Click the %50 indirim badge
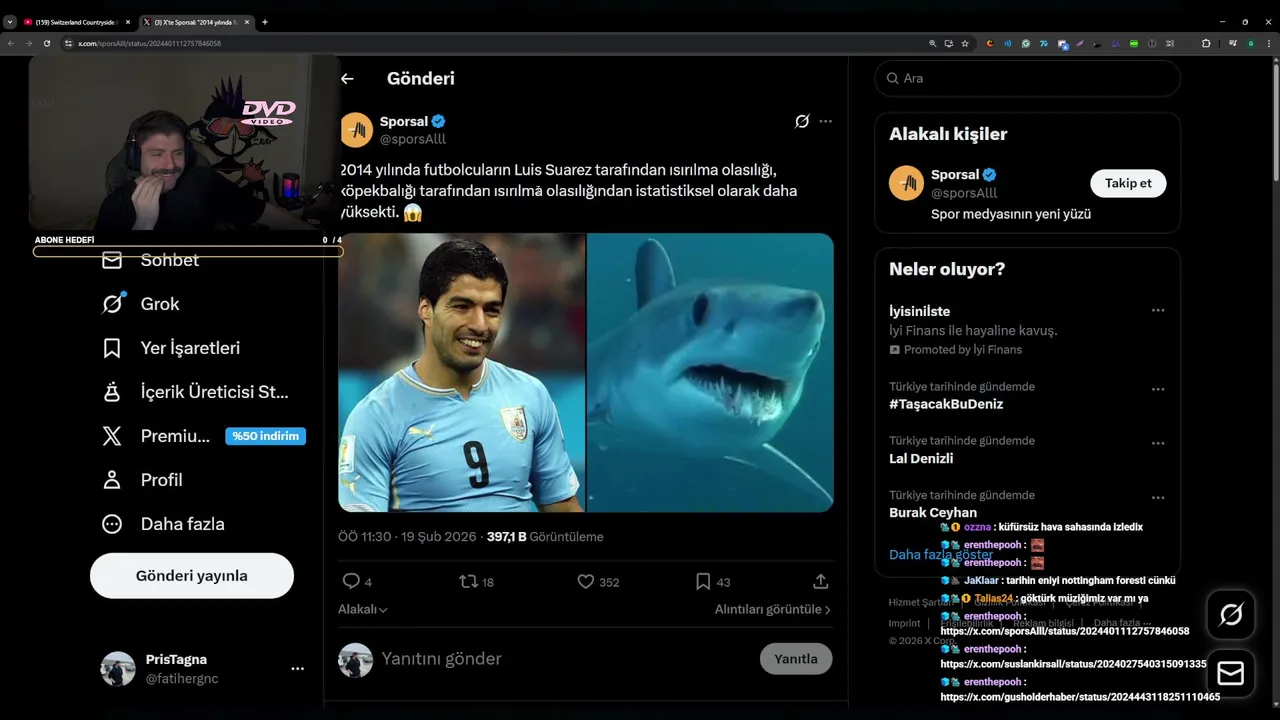 click(x=265, y=436)
